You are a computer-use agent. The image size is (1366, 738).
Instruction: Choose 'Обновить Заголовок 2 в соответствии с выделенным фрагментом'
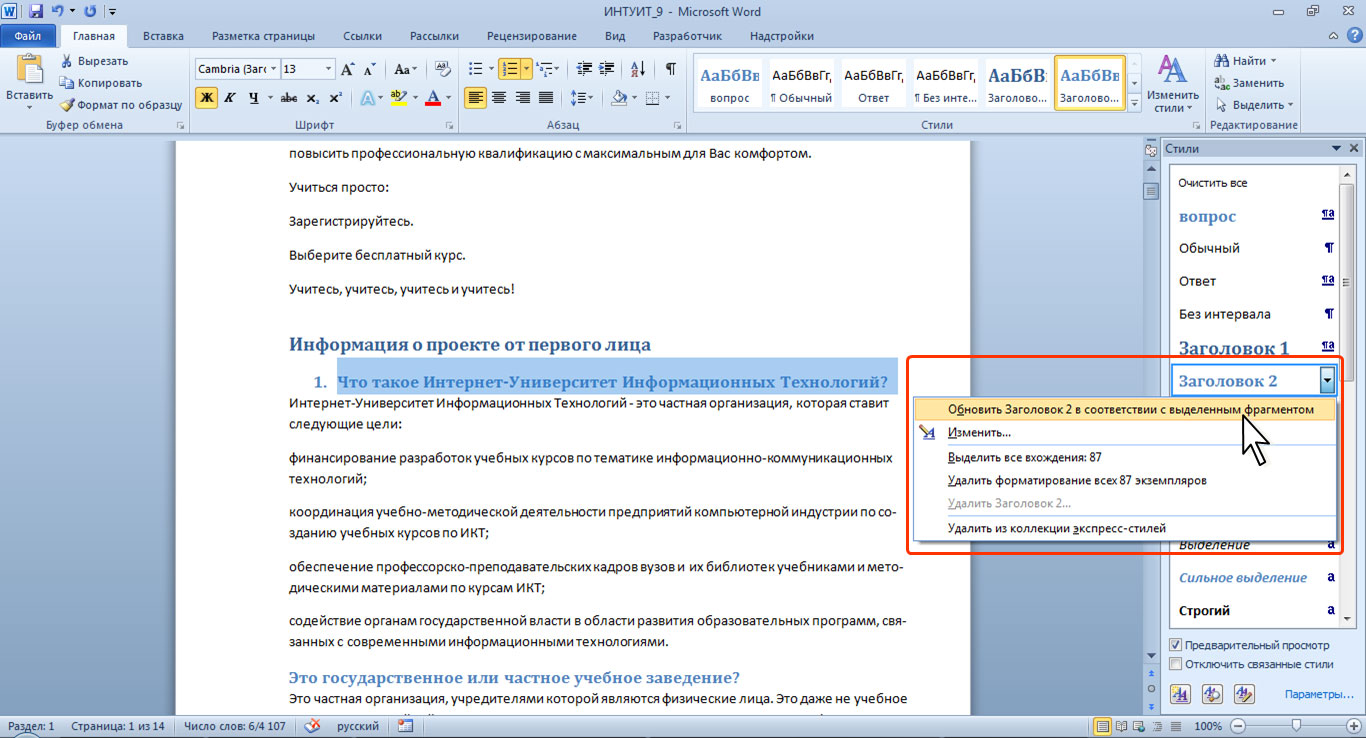(x=1125, y=410)
